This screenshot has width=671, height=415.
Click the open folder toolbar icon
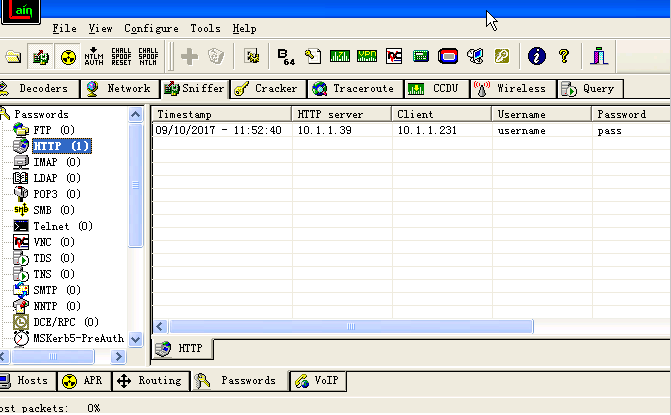click(13, 56)
